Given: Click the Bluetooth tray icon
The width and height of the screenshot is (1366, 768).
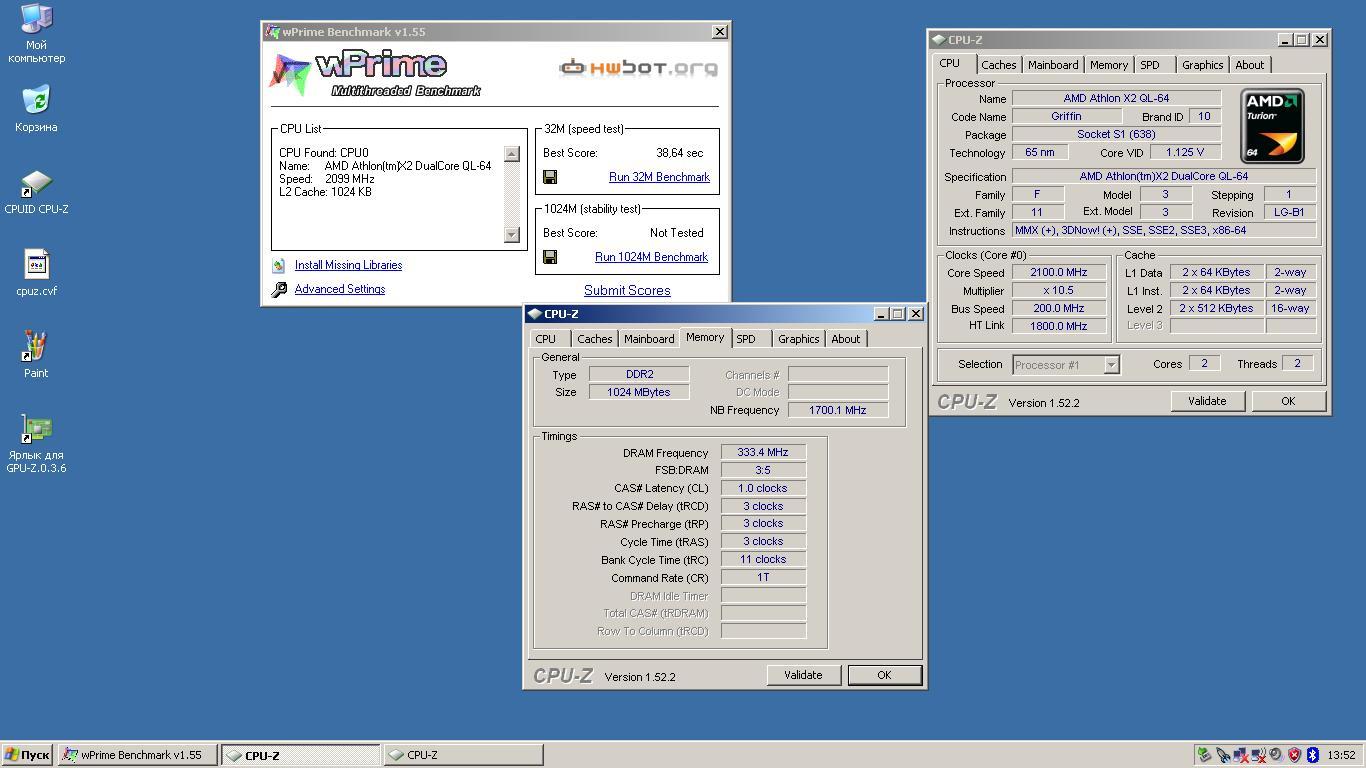Looking at the screenshot, I should [1313, 755].
